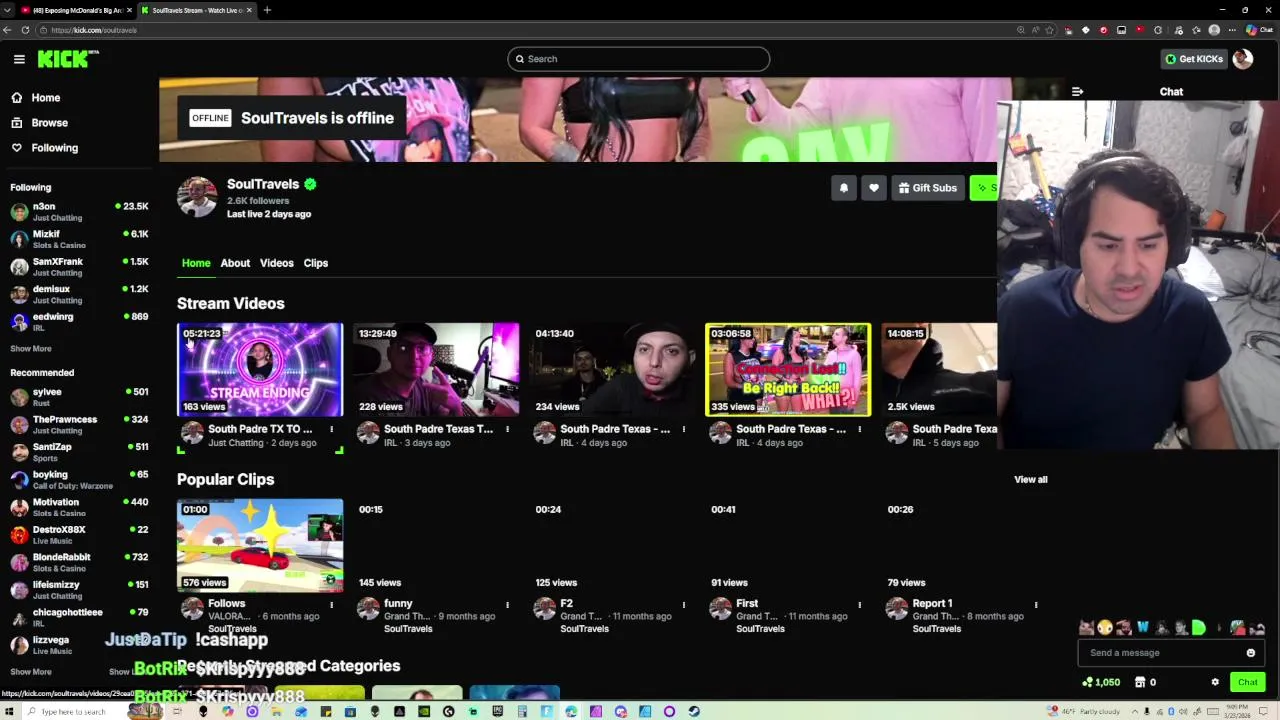The width and height of the screenshot is (1280, 720).
Task: Open the STREAM ENDING video thumbnail
Action: coord(260,370)
